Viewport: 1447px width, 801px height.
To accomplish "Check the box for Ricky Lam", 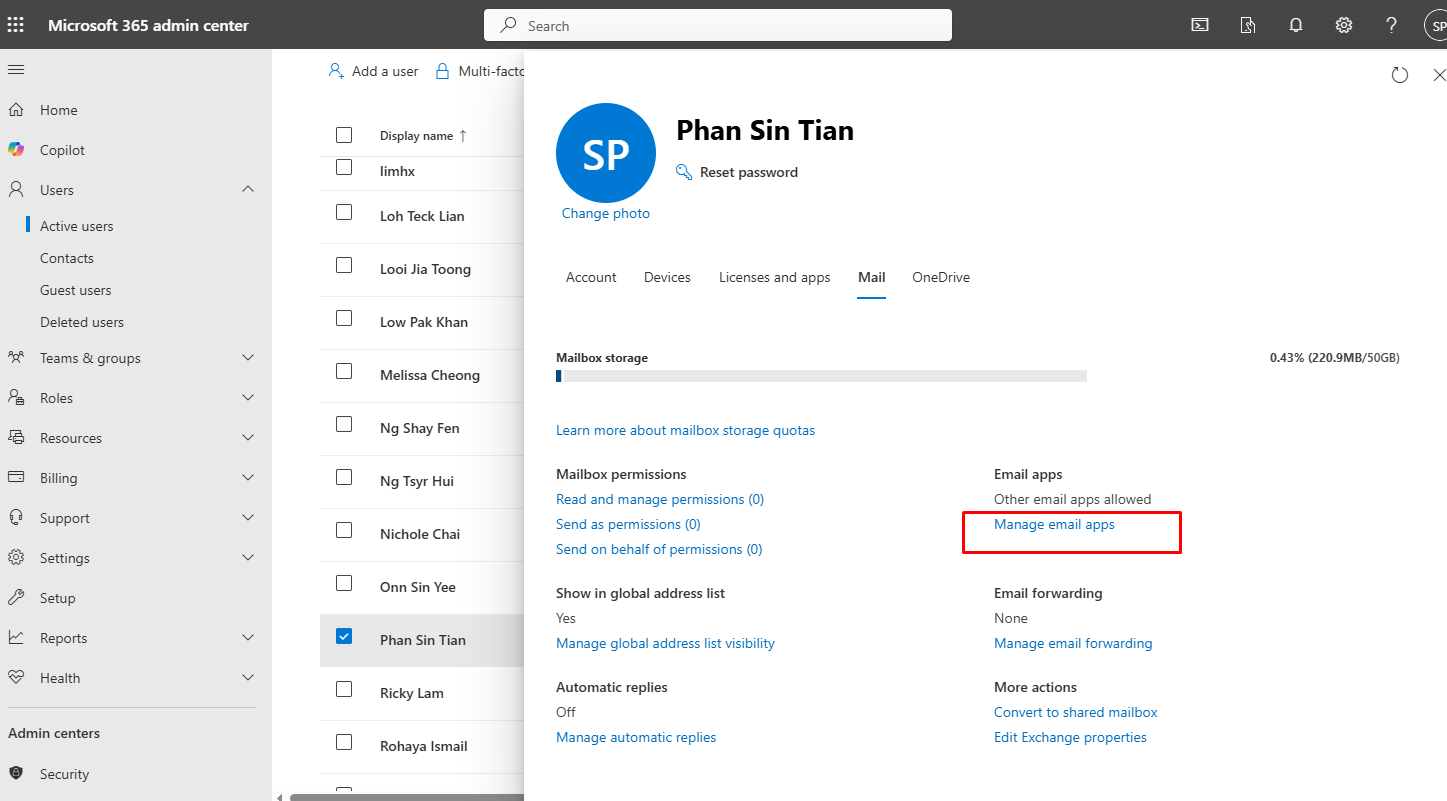I will tap(344, 689).
